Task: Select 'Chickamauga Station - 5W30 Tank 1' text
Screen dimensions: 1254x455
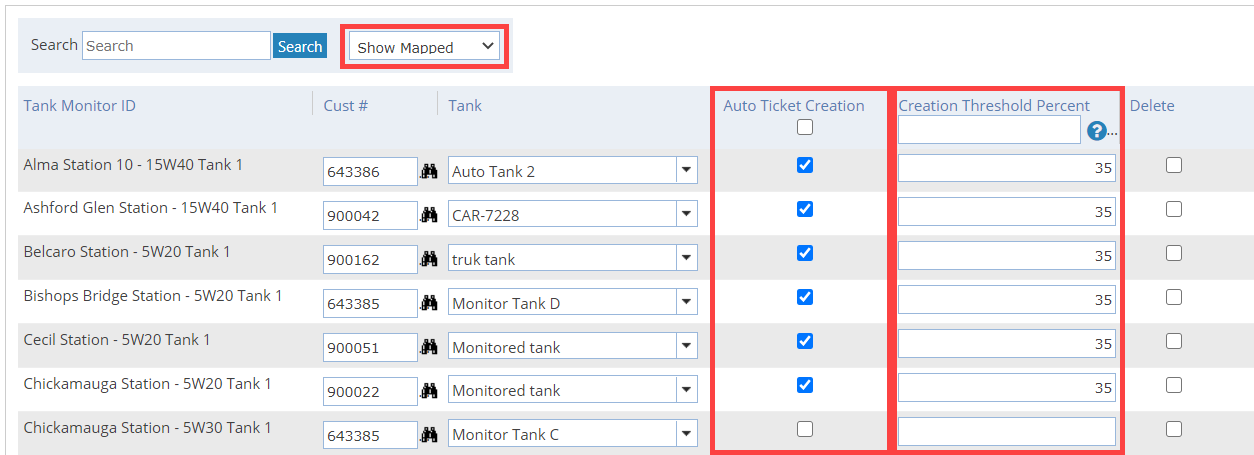Action: pyautogui.click(x=148, y=428)
